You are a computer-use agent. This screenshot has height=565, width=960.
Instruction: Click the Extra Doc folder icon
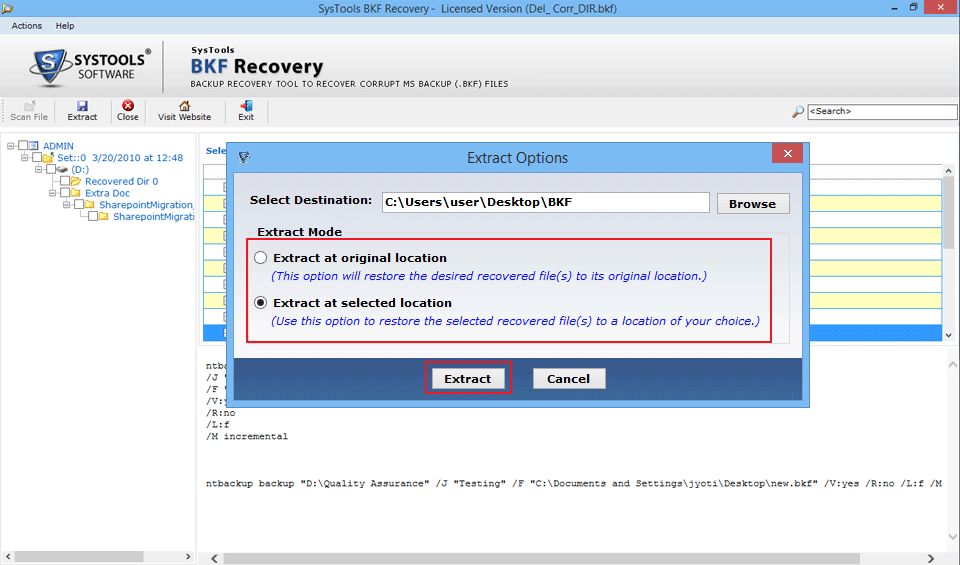76,193
